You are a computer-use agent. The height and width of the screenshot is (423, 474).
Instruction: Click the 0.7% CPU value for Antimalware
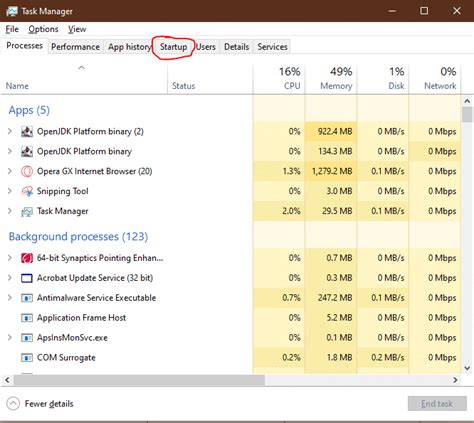291,298
